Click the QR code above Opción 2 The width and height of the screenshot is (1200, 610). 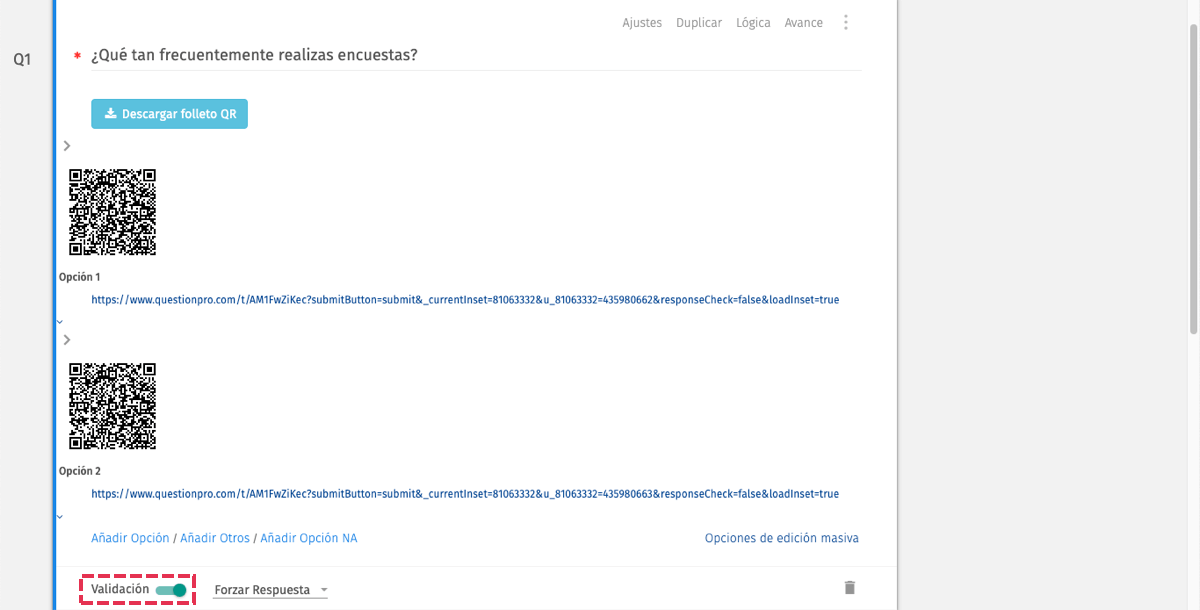[112, 406]
